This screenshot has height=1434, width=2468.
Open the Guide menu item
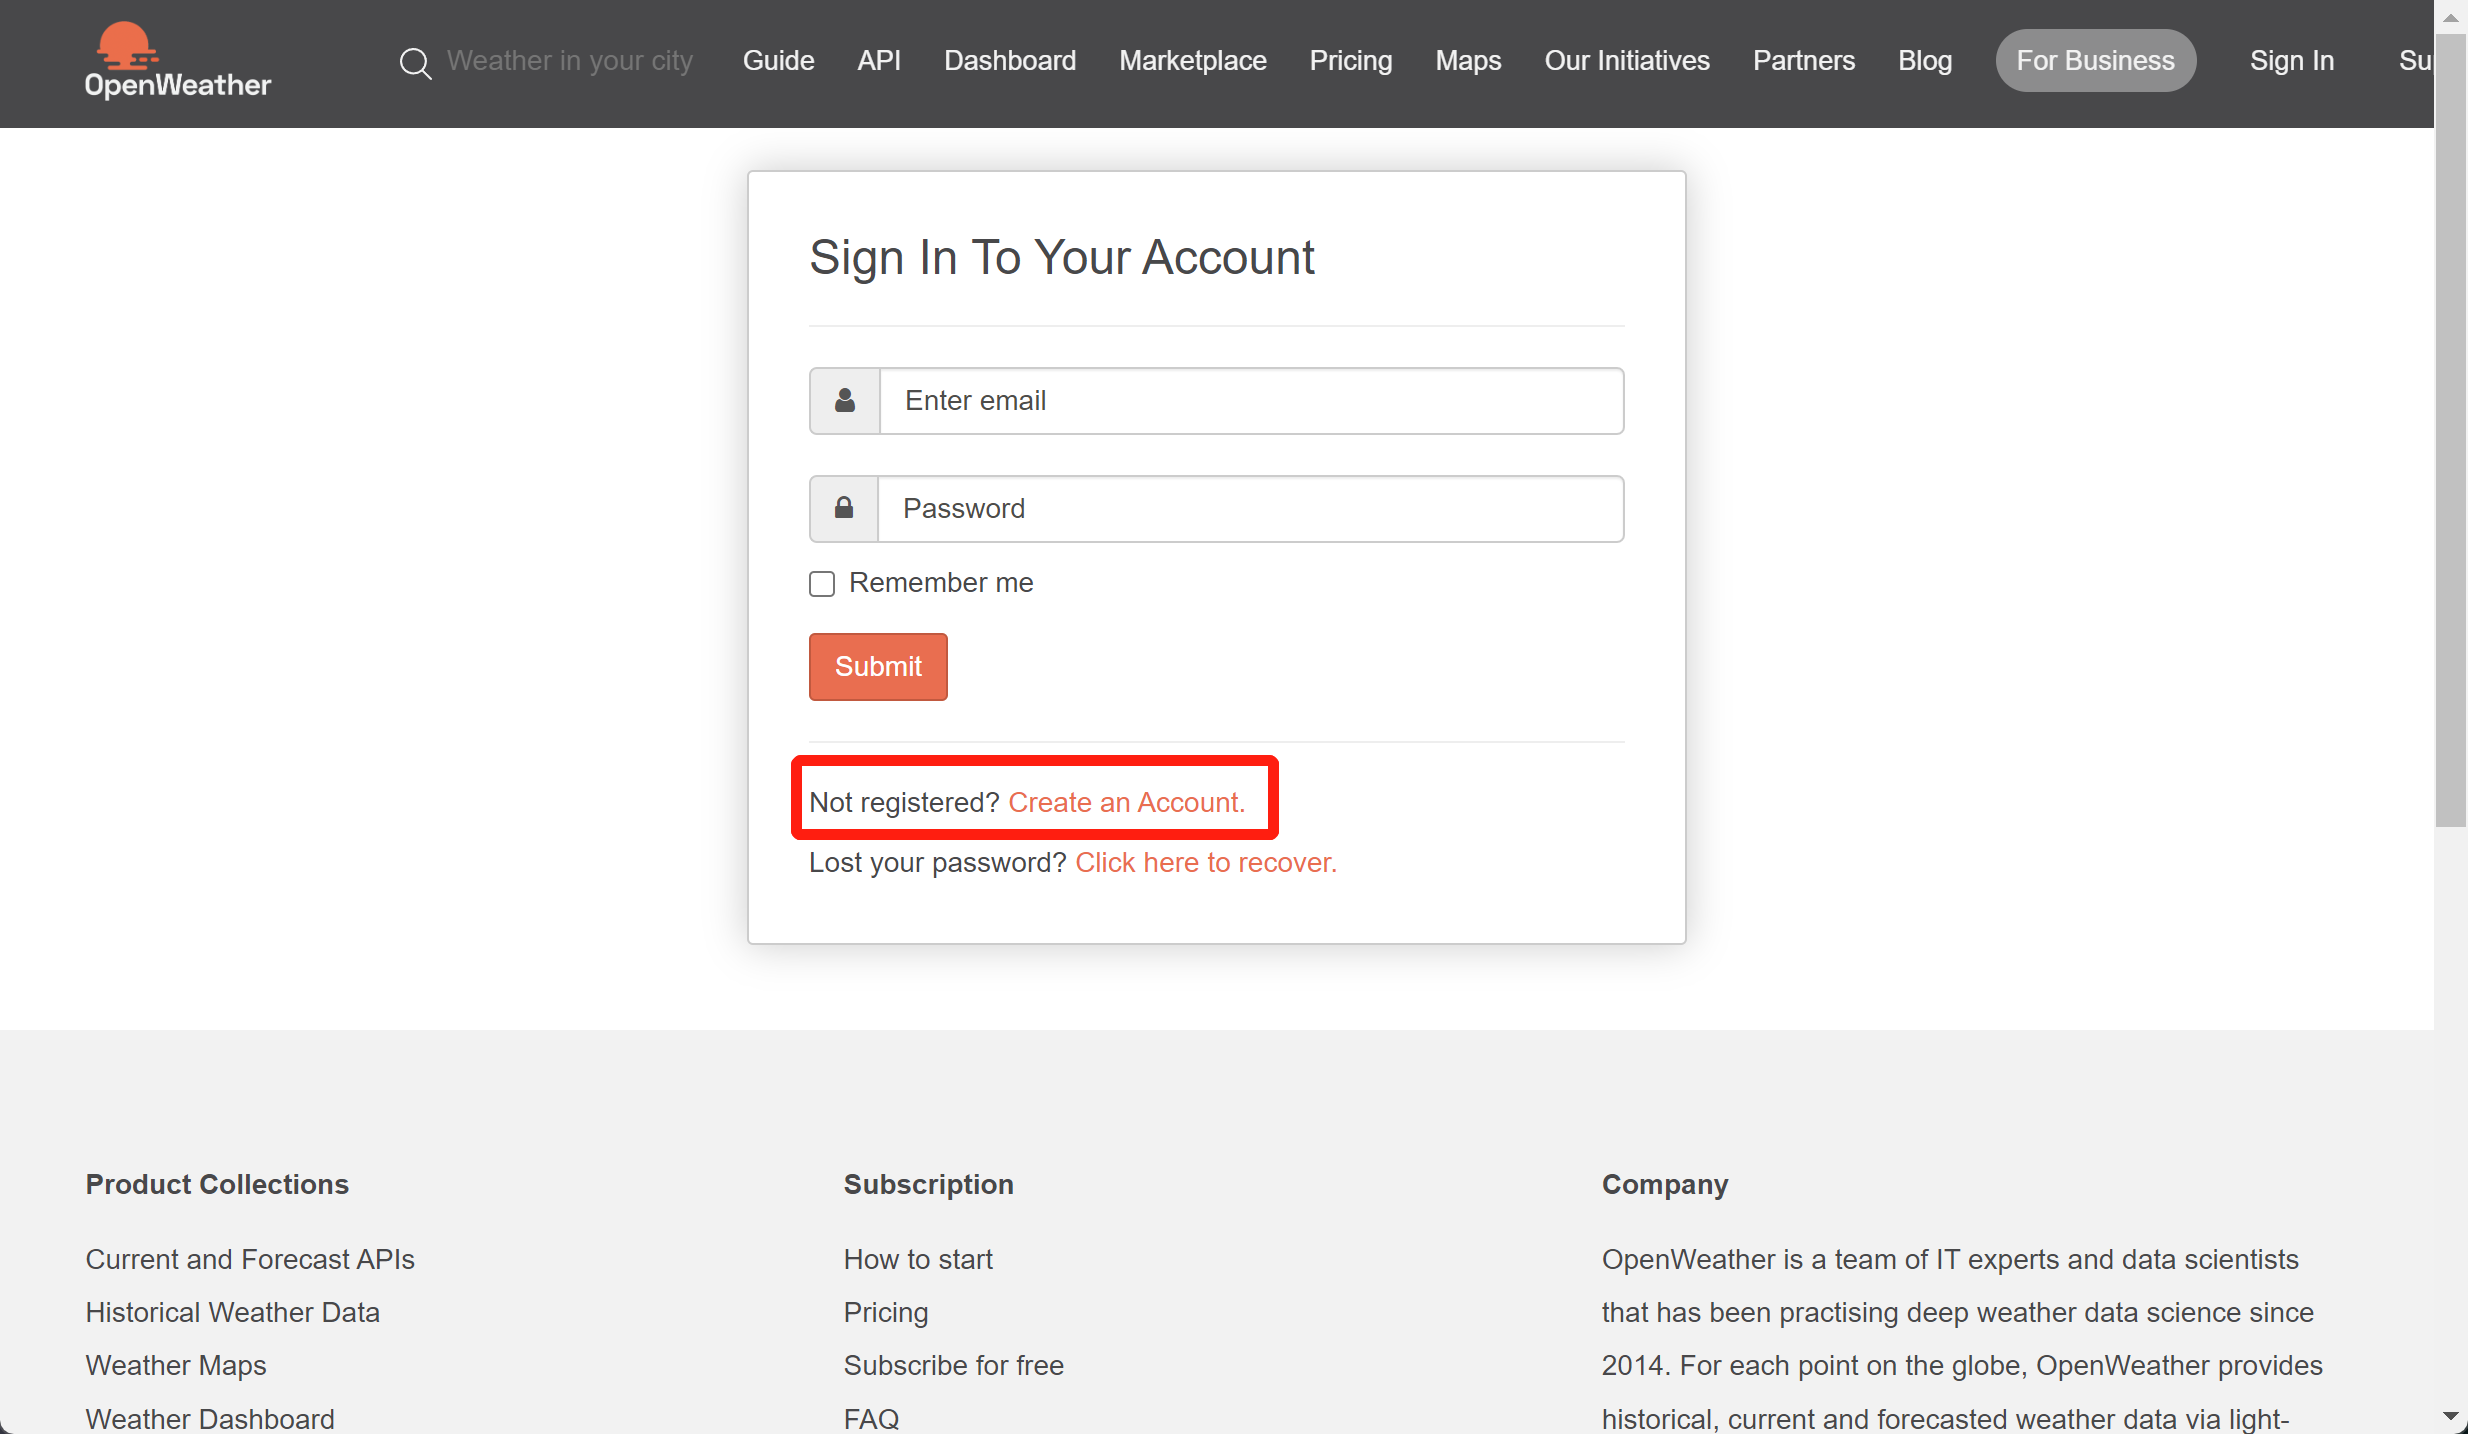pyautogui.click(x=778, y=61)
